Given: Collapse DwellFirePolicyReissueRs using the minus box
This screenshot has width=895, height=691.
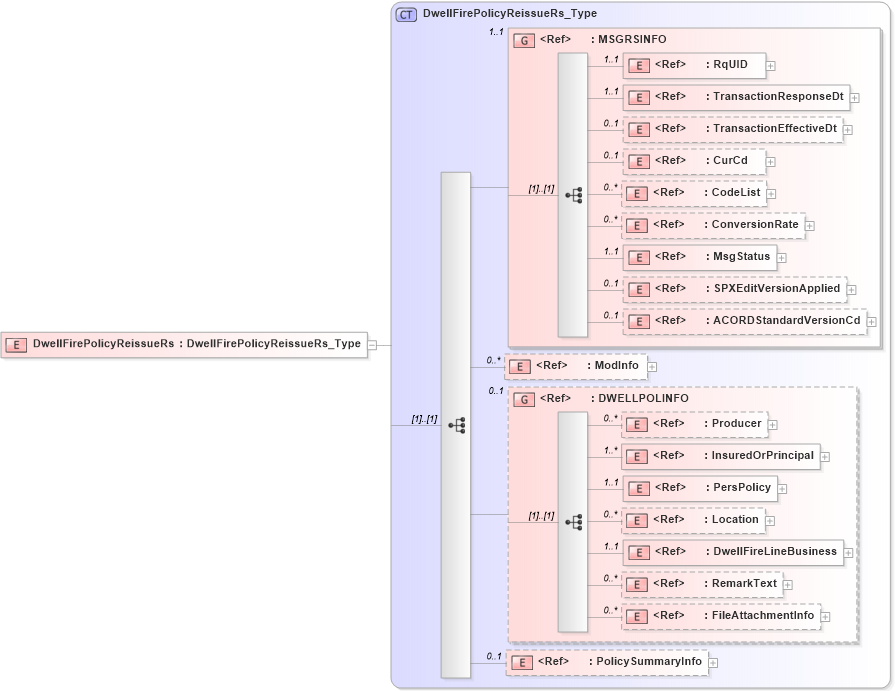Looking at the screenshot, I should point(371,345).
